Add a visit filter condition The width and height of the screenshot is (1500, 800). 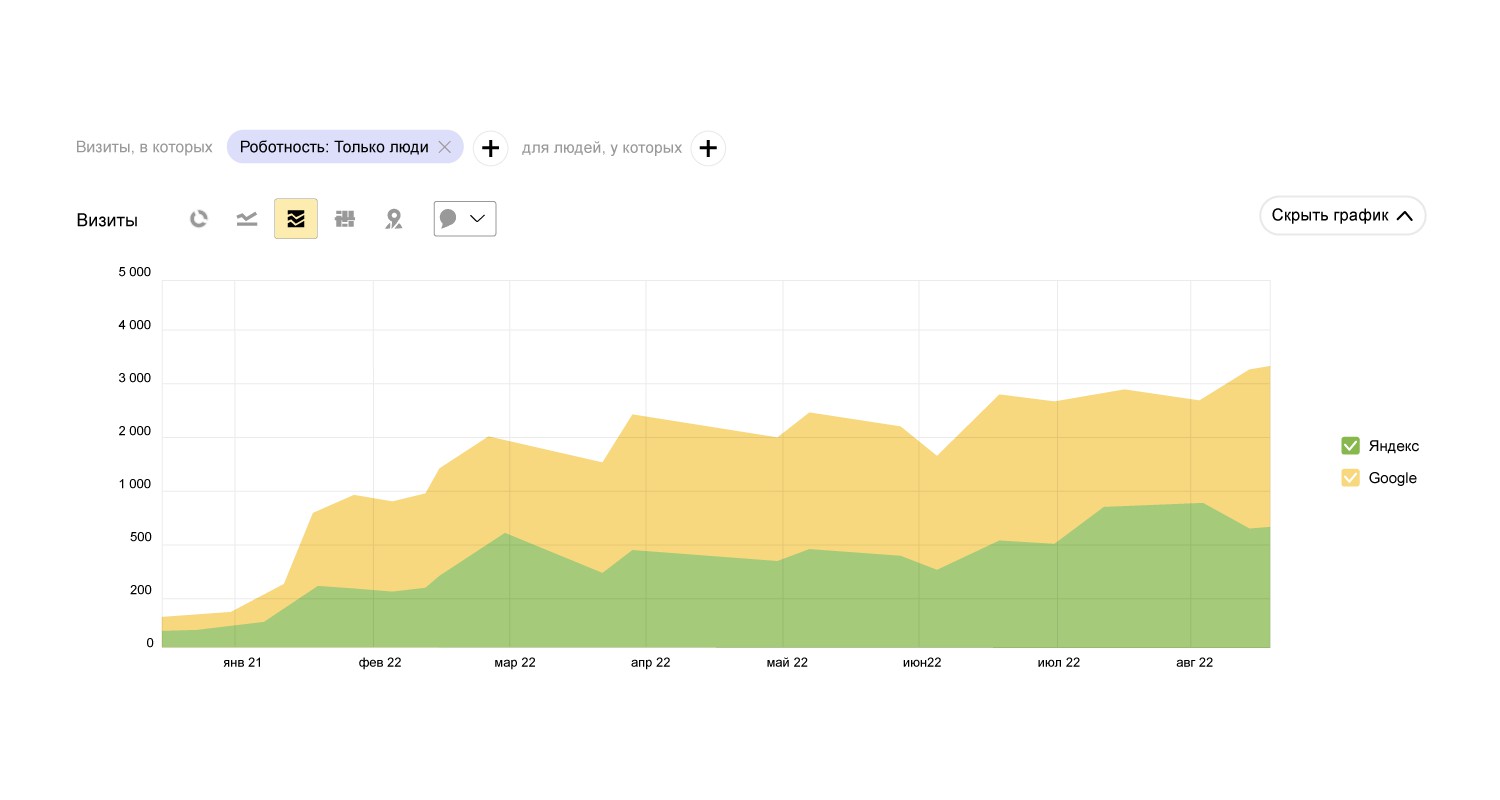(490, 148)
